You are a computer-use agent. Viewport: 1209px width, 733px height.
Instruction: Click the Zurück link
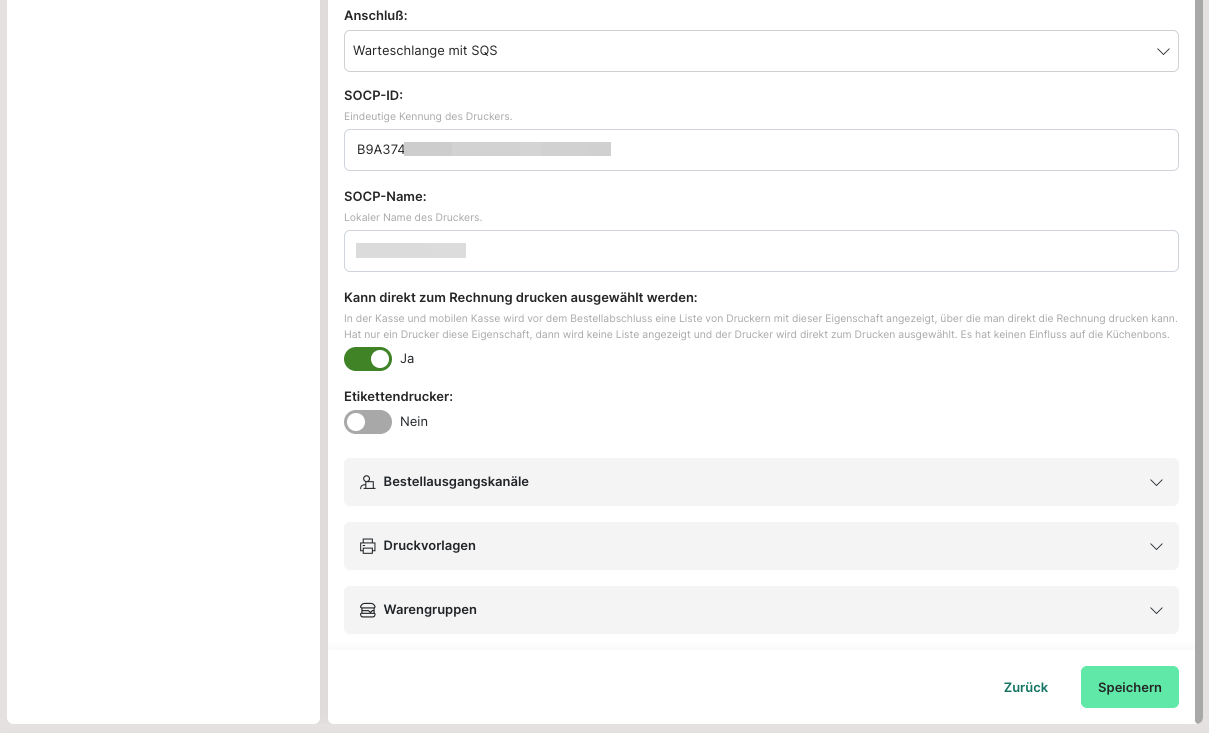1026,687
